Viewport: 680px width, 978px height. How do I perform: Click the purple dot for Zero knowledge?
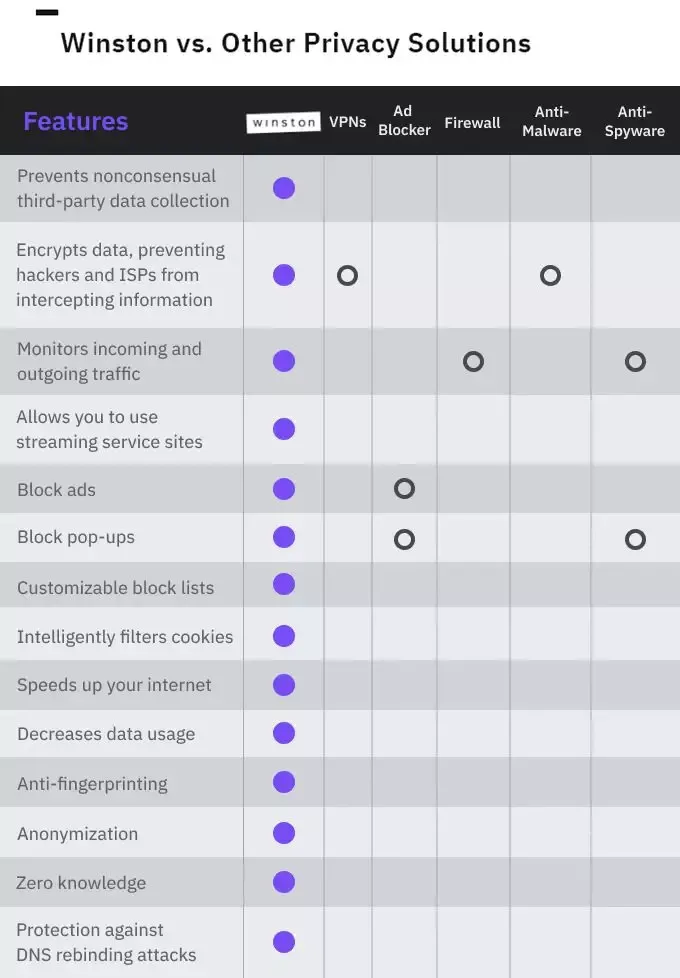pos(284,882)
